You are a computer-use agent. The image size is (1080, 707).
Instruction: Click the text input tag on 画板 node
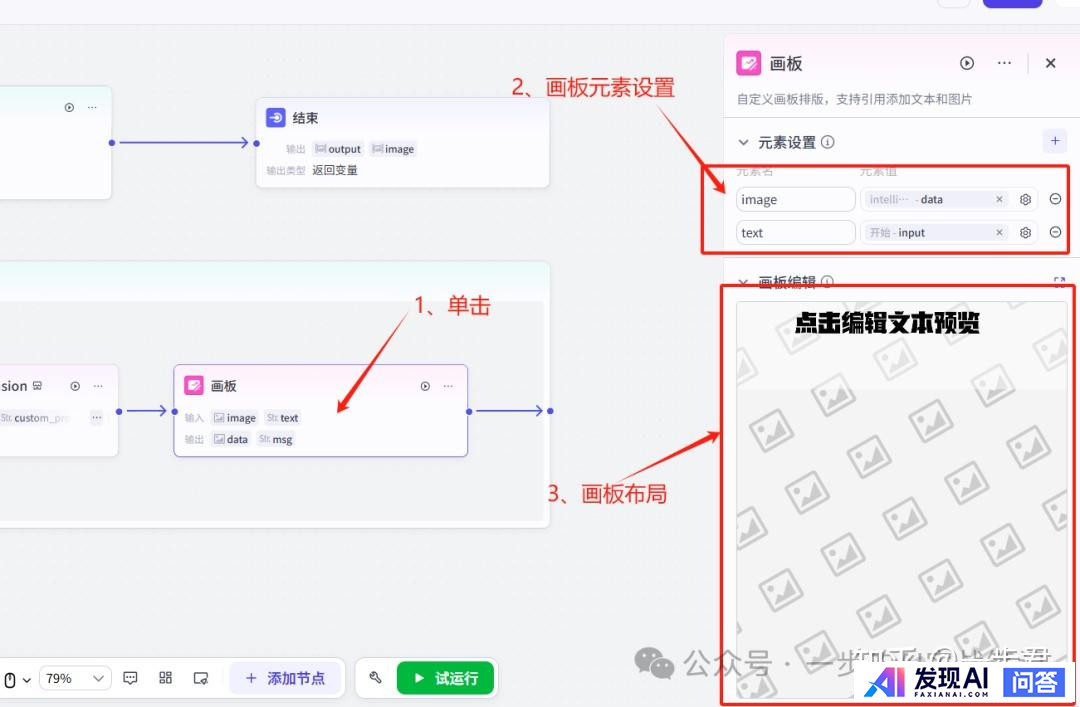282,418
